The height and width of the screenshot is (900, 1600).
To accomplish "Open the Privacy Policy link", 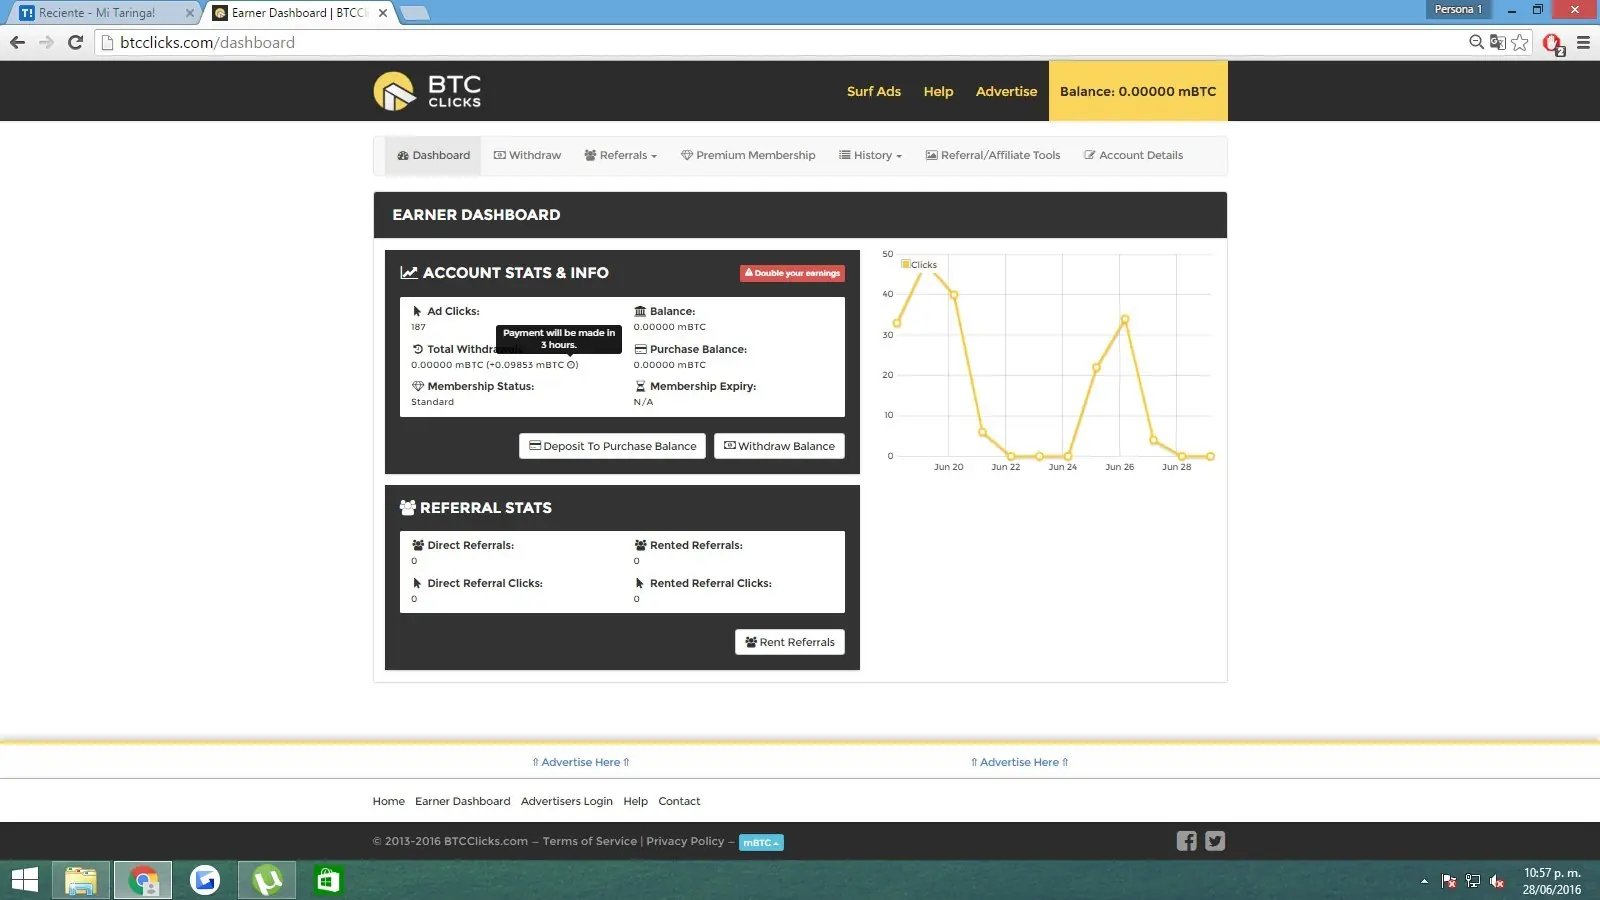I will coord(685,841).
